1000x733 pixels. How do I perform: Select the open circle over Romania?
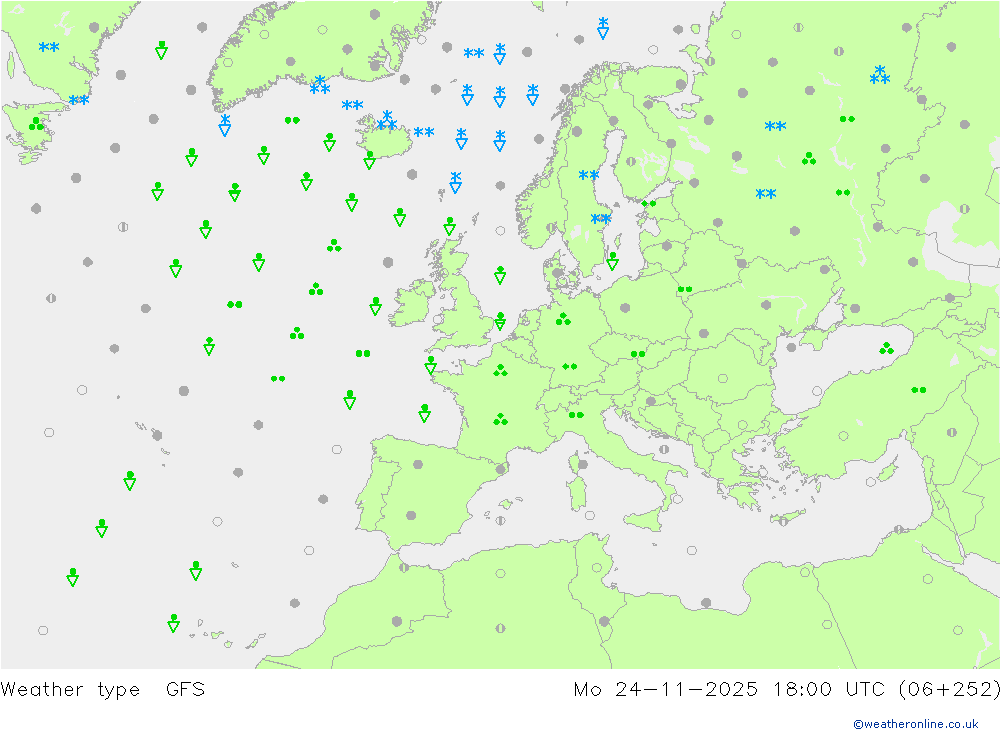(x=723, y=378)
